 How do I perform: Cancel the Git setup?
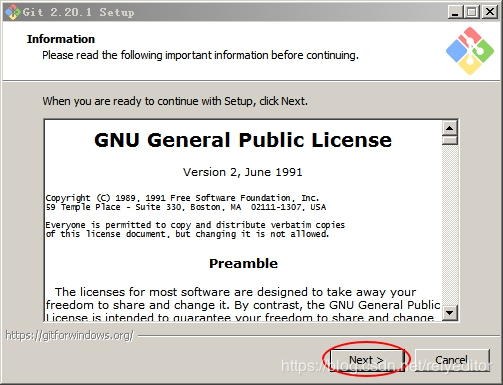452,360
